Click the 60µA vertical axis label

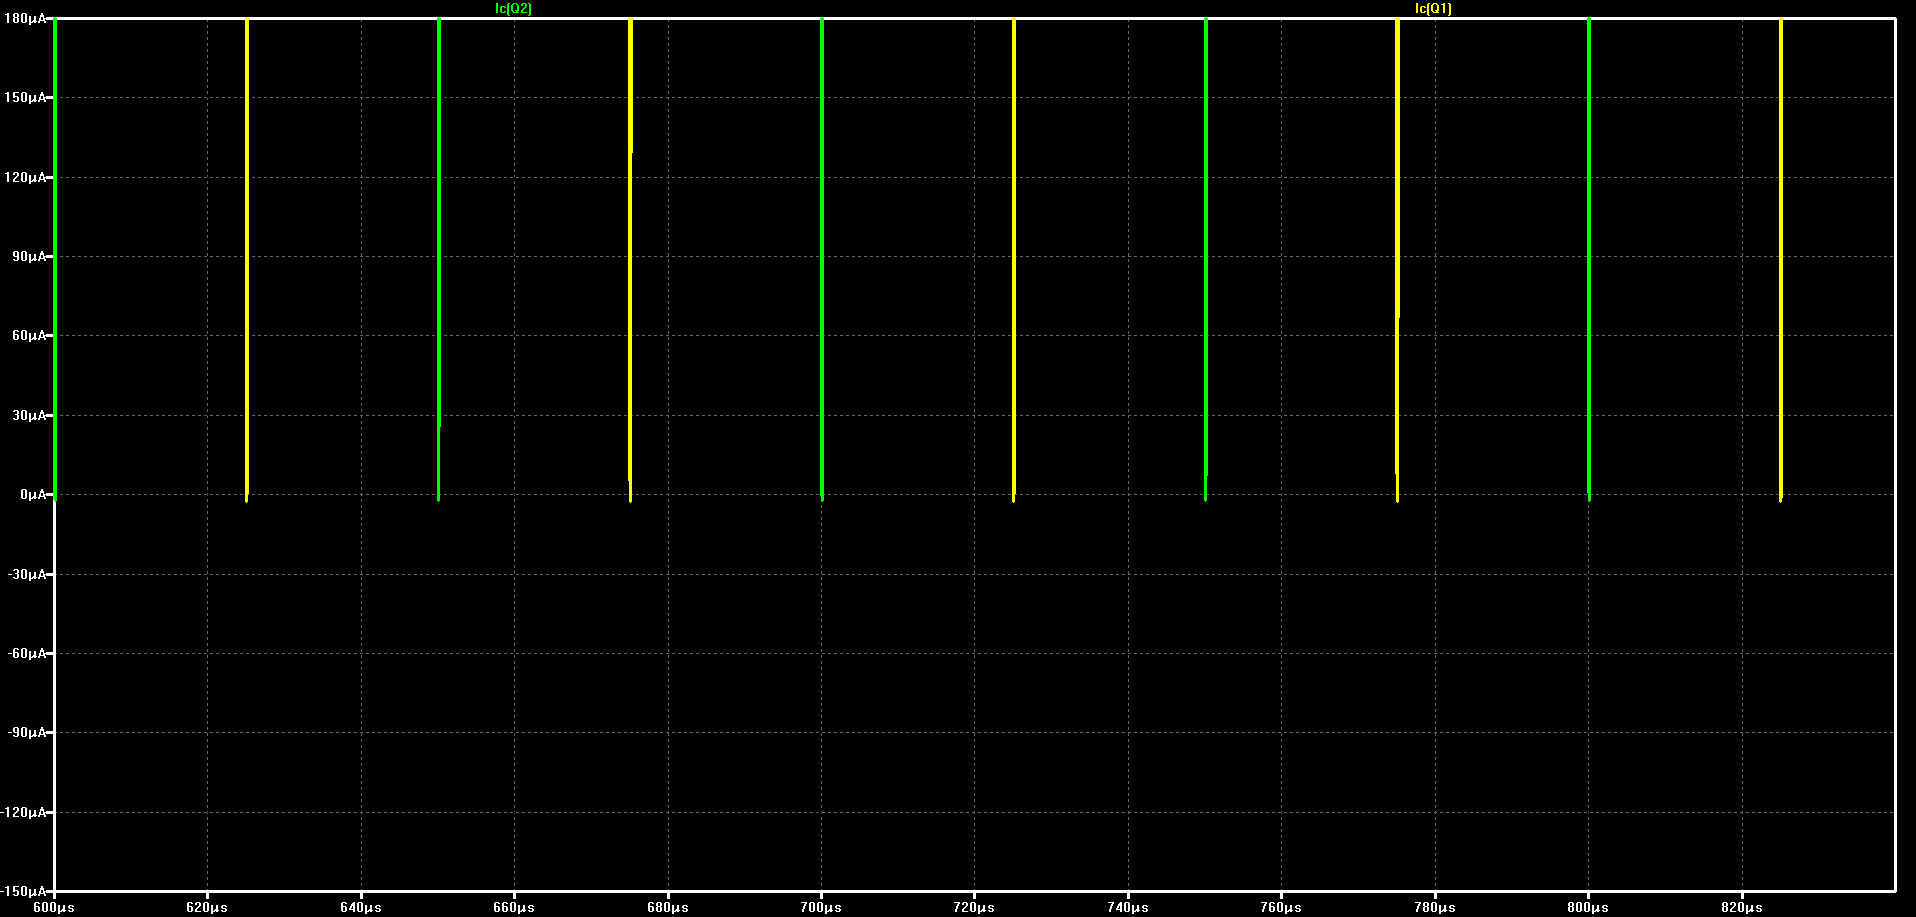pos(28,336)
